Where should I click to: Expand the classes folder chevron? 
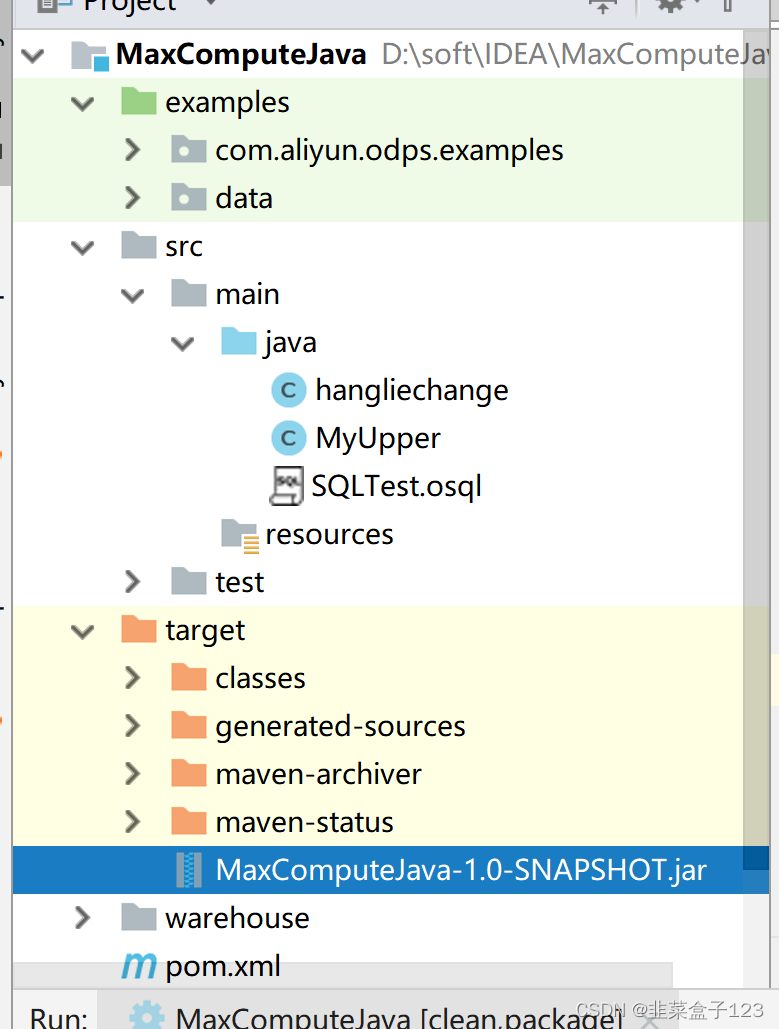pyautogui.click(x=133, y=678)
